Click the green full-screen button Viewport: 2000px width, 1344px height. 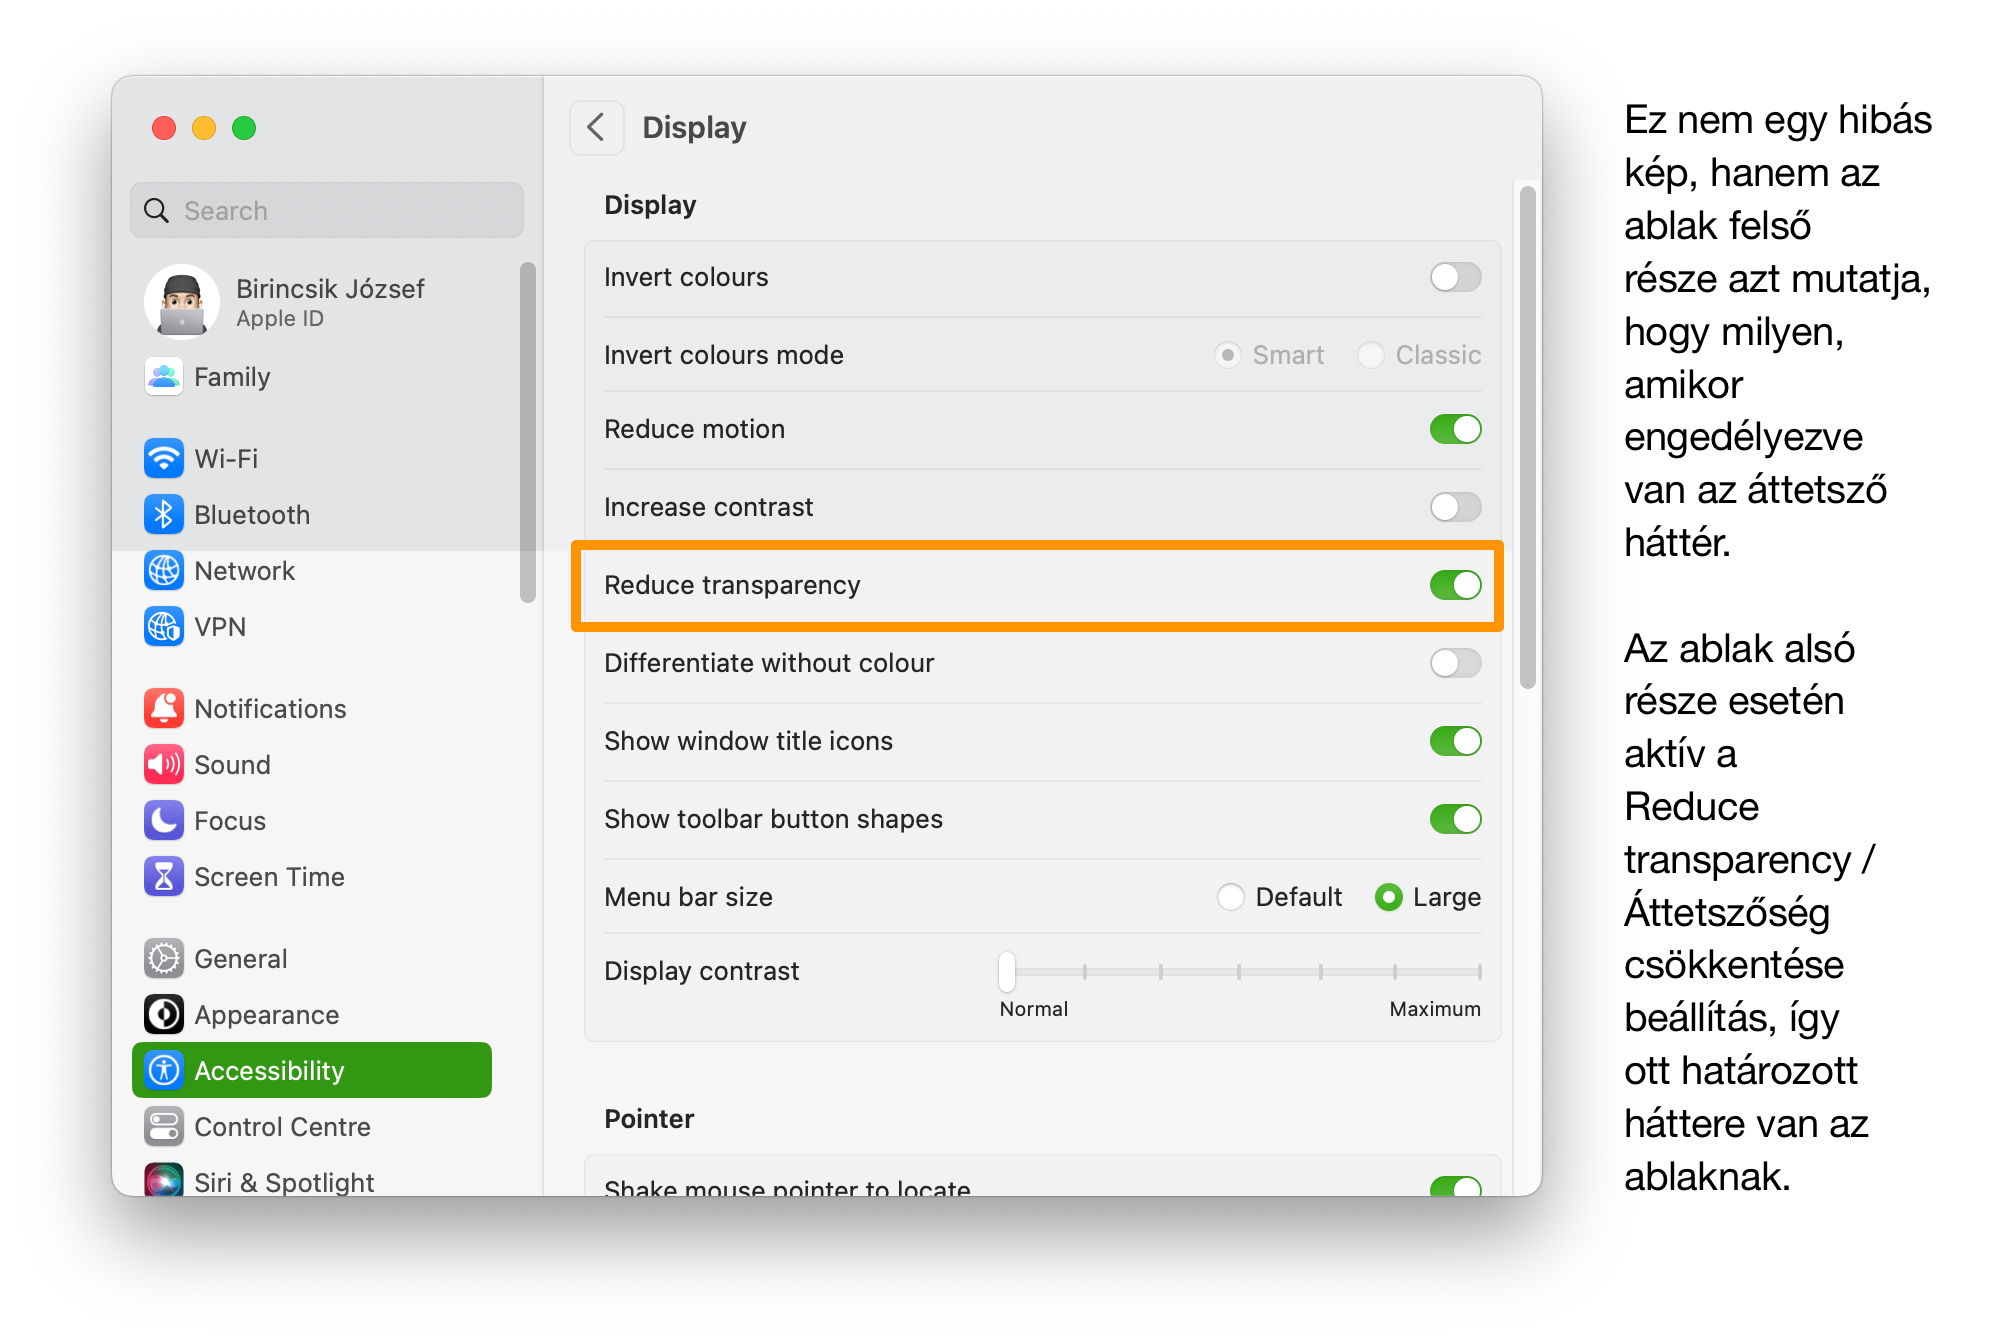(x=244, y=128)
